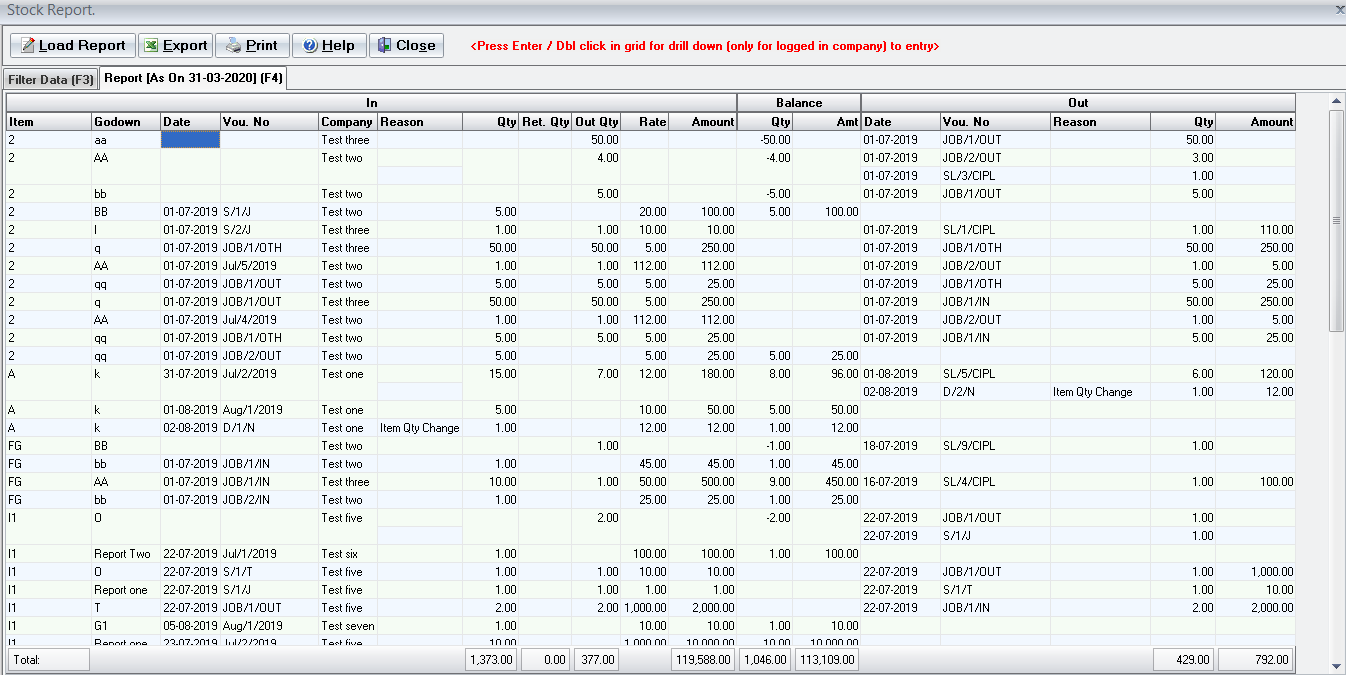The image size is (1346, 675).
Task: Click the total In quantity '1,373.00'
Action: pos(490,660)
